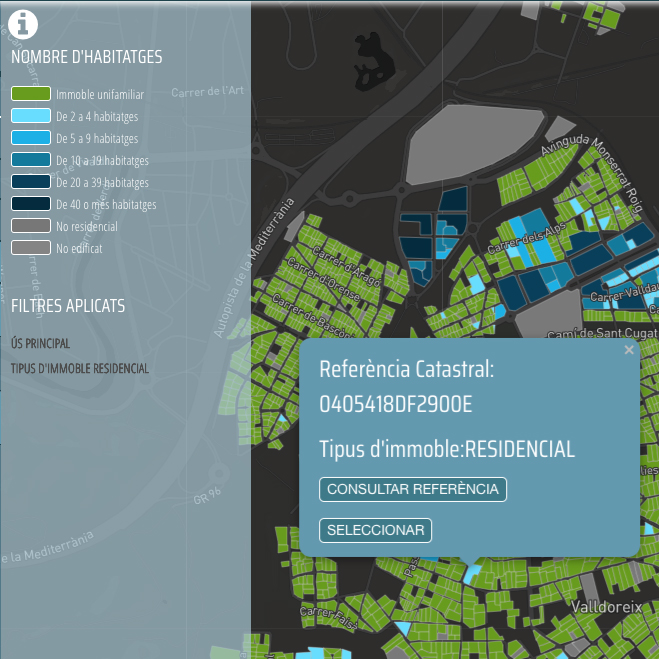
Task: Open the info icon in the panel
Action: click(x=23, y=24)
